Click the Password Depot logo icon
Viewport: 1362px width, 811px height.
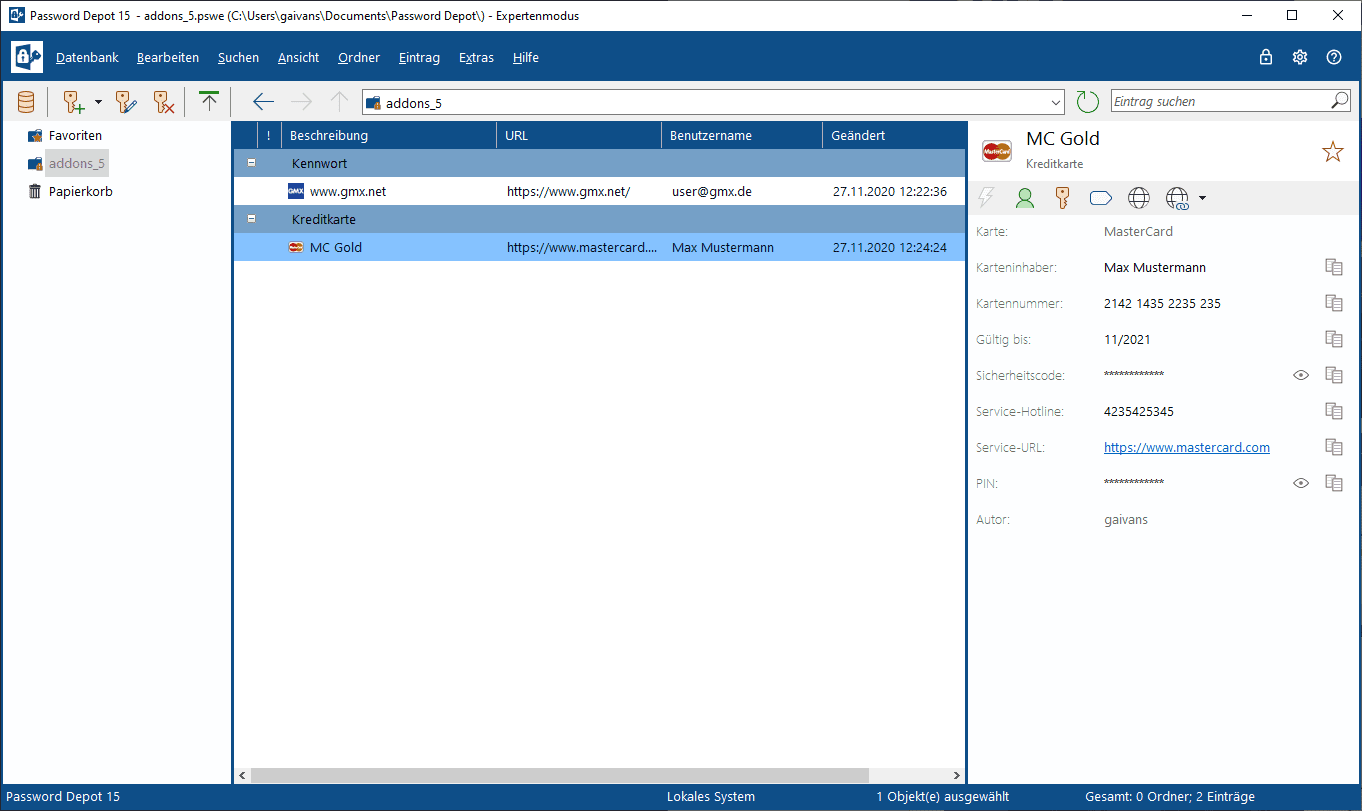tap(27, 57)
